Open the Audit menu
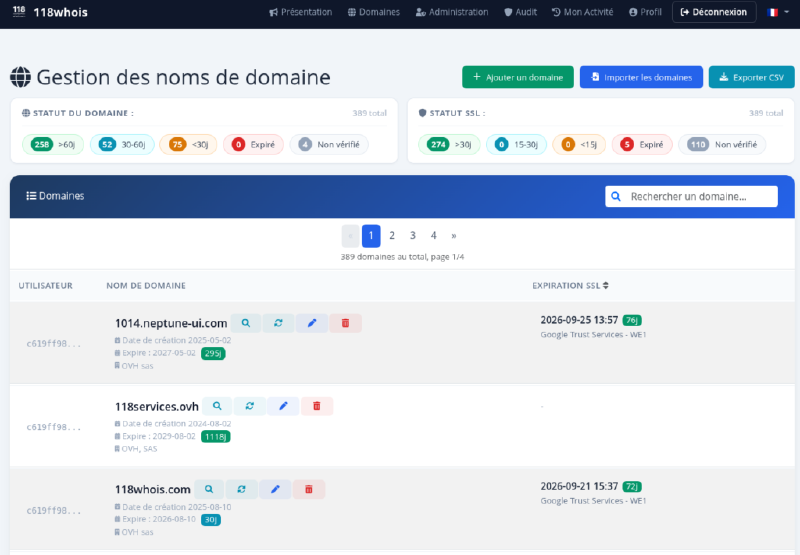The image size is (800, 555). click(x=520, y=12)
